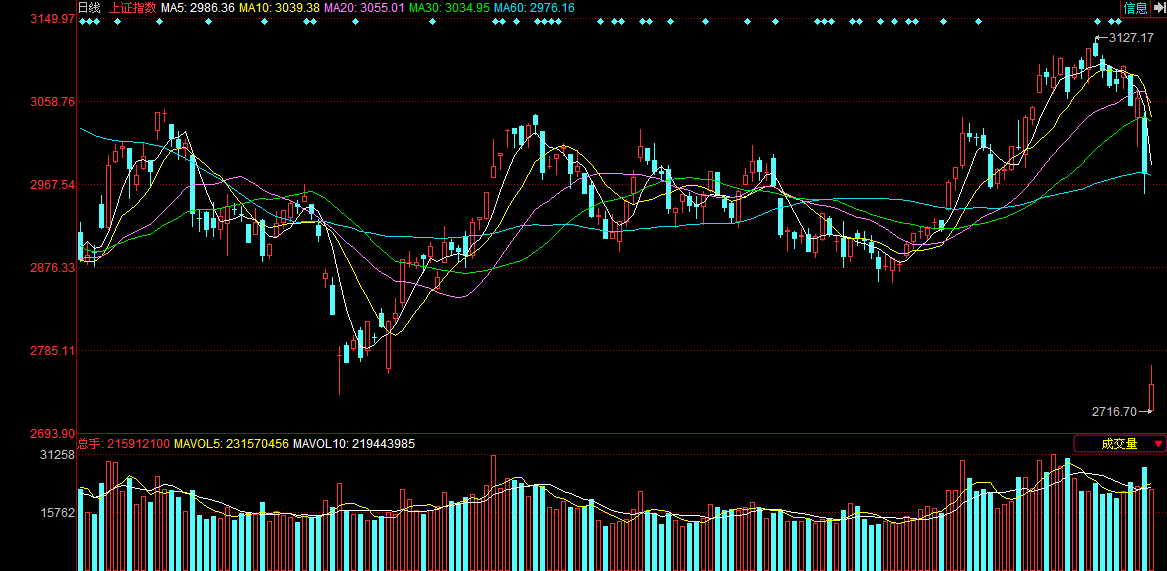Open the 信息 panel
Viewport: 1167px width, 571px height.
1136,8
